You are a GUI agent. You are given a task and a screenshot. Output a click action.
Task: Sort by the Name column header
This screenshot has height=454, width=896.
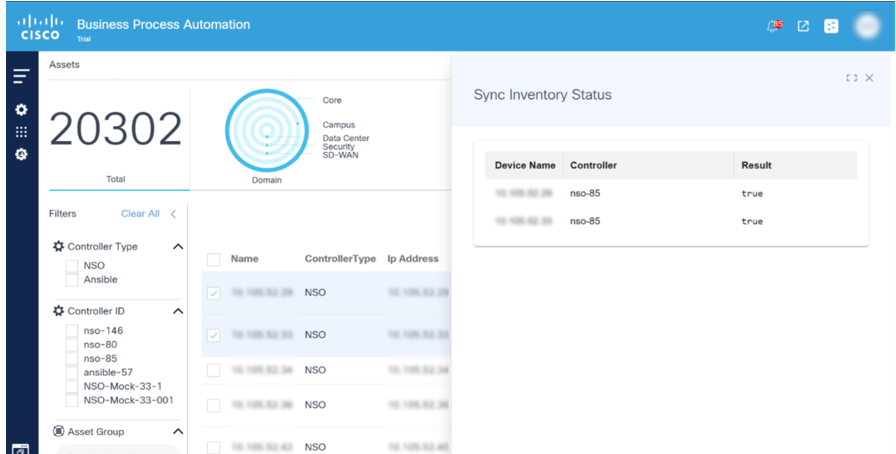245,258
